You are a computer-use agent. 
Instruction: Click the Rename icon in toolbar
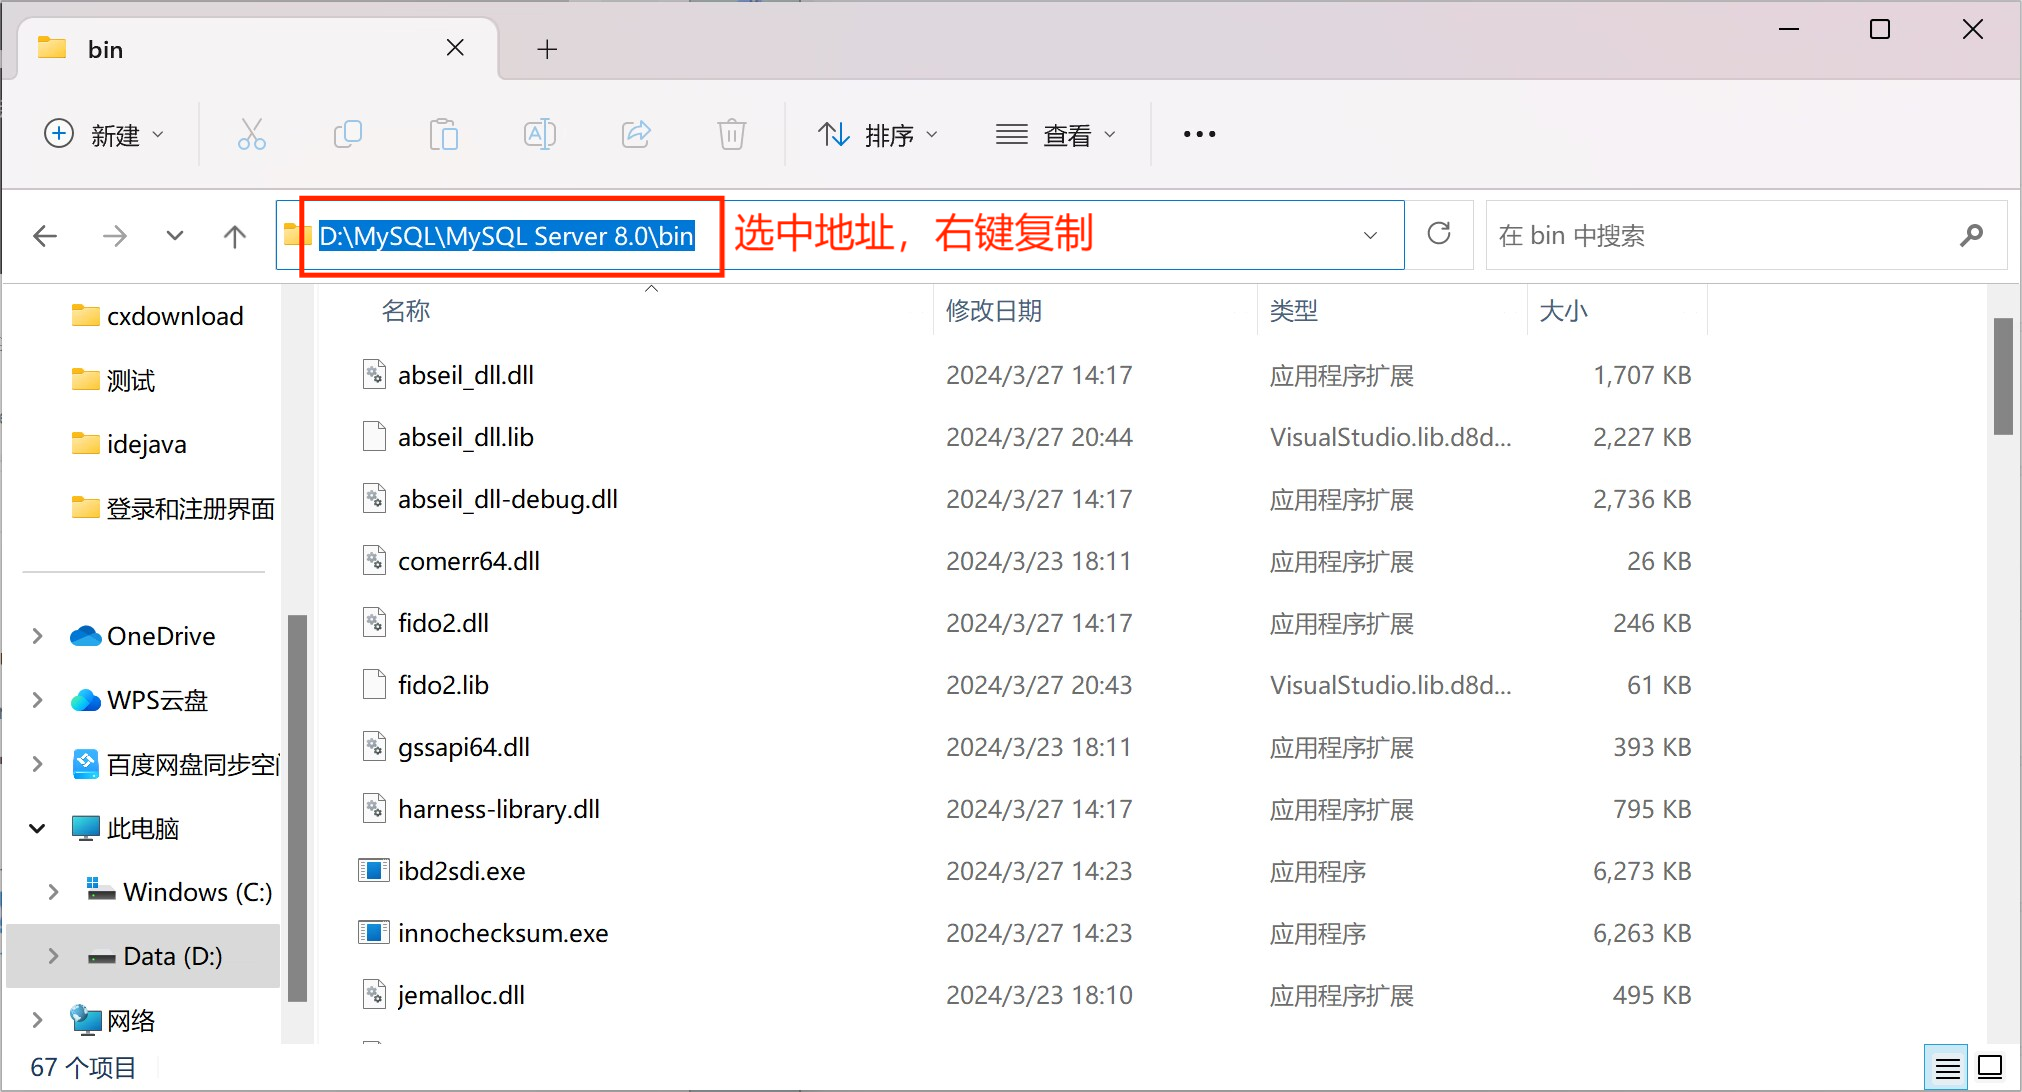pyautogui.click(x=539, y=134)
